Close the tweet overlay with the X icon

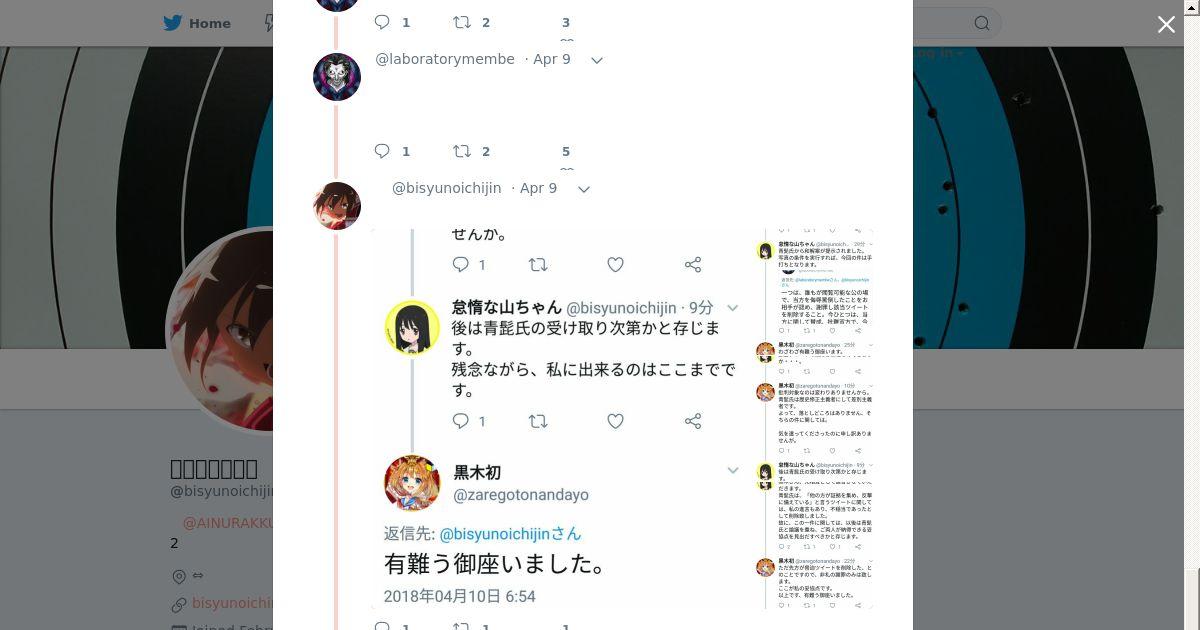point(1166,25)
